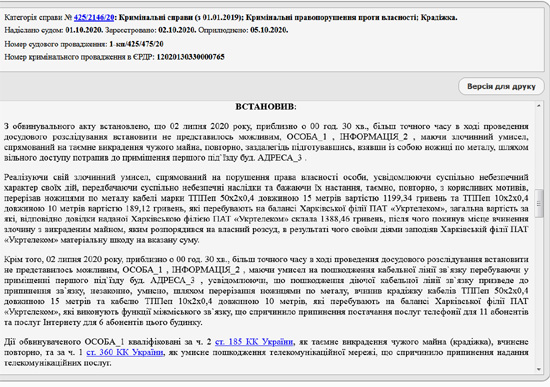The width and height of the screenshot is (550, 387).
Task: Click the Версія для друку button
Action: pos(501,86)
